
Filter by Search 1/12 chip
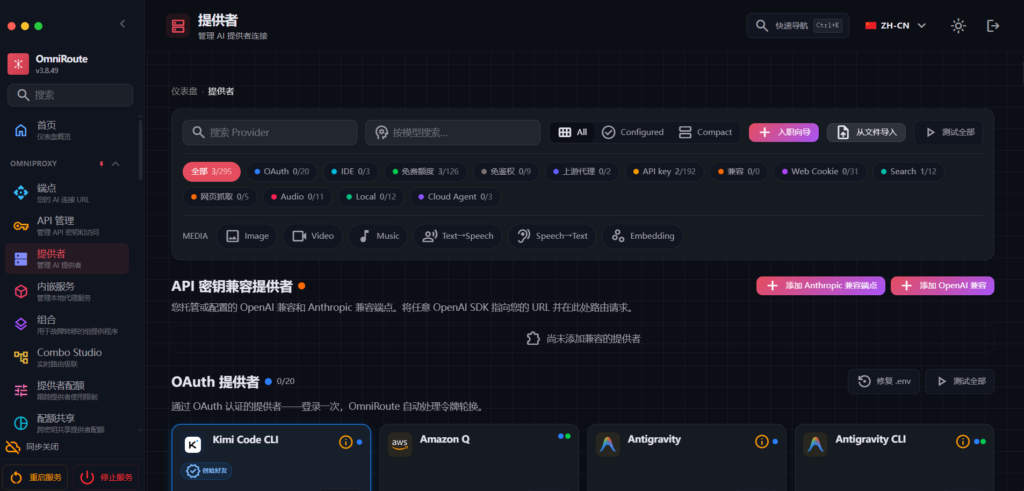(x=908, y=172)
